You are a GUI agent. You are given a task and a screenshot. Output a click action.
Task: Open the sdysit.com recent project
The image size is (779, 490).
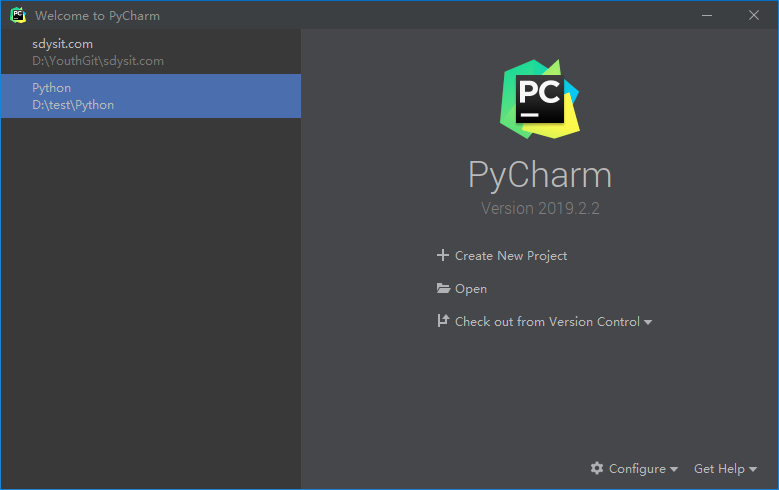pyautogui.click(x=151, y=52)
